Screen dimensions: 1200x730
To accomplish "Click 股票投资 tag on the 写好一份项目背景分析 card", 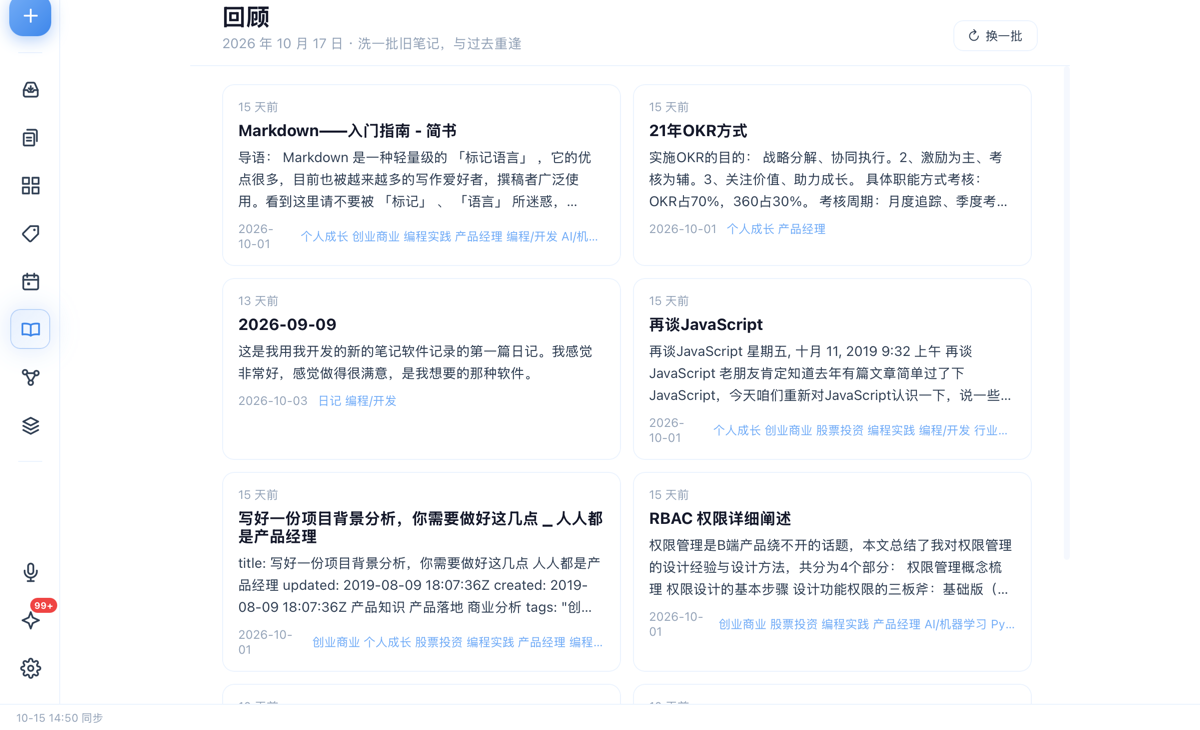I will click(439, 643).
